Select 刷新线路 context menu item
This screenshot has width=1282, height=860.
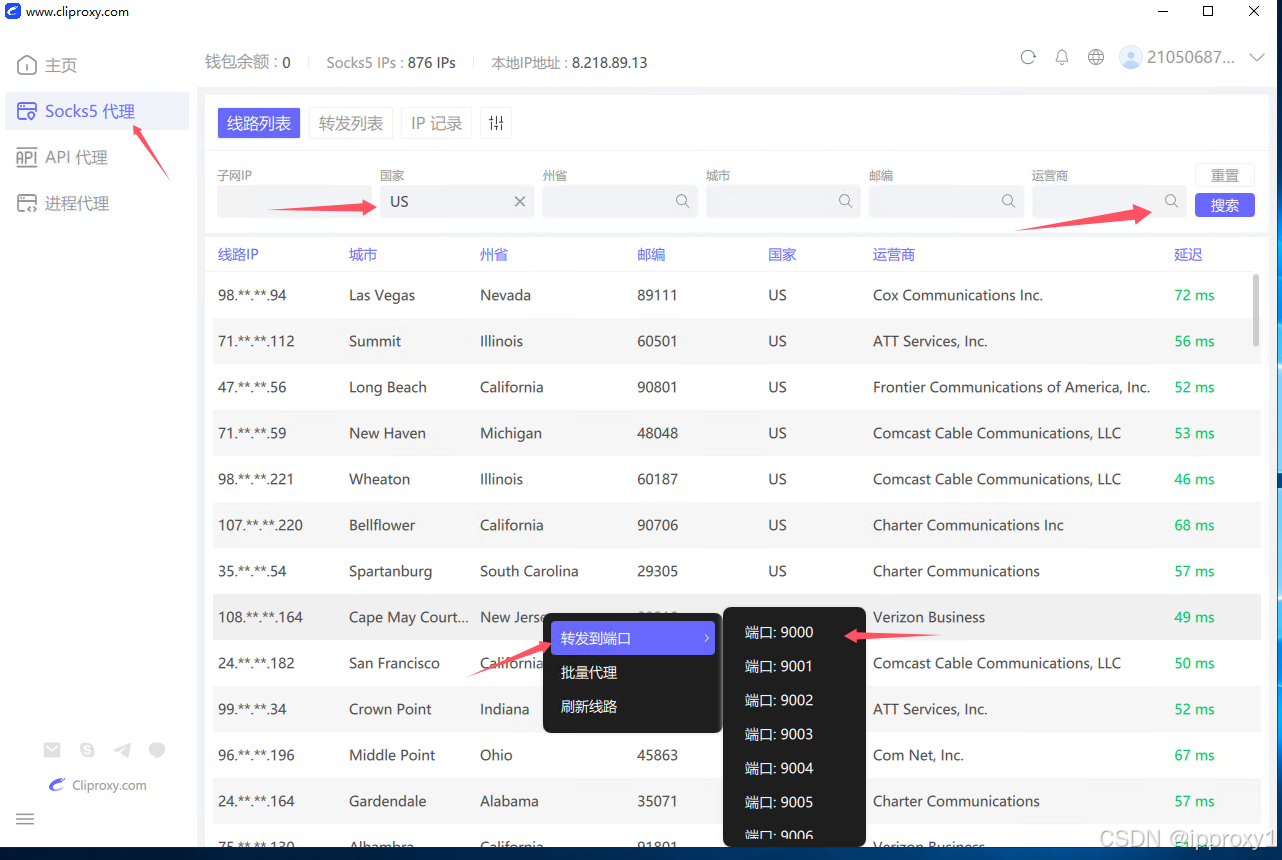click(x=633, y=707)
